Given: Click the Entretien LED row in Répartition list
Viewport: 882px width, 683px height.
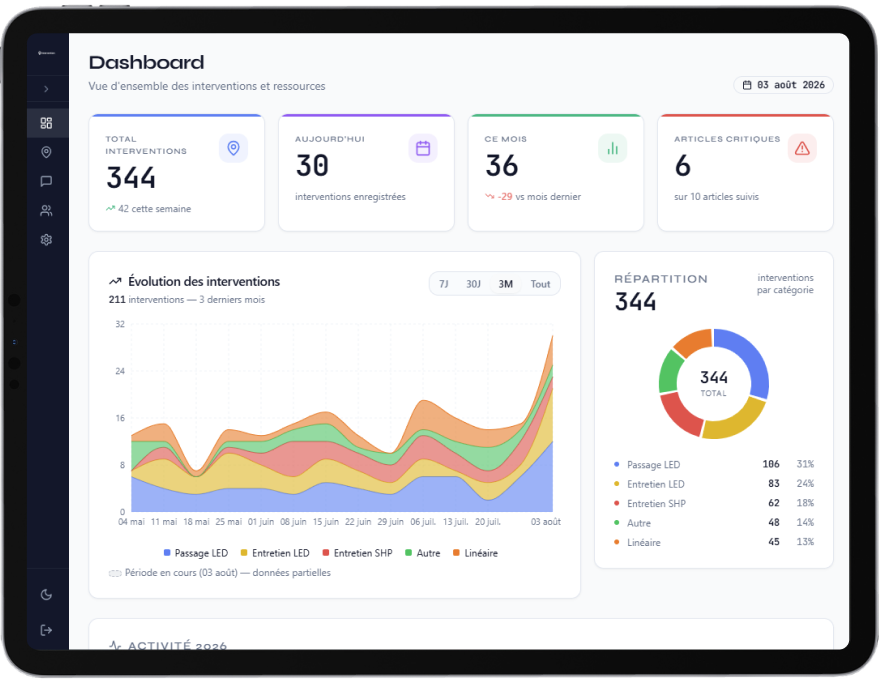Looking at the screenshot, I should pyautogui.click(x=714, y=484).
